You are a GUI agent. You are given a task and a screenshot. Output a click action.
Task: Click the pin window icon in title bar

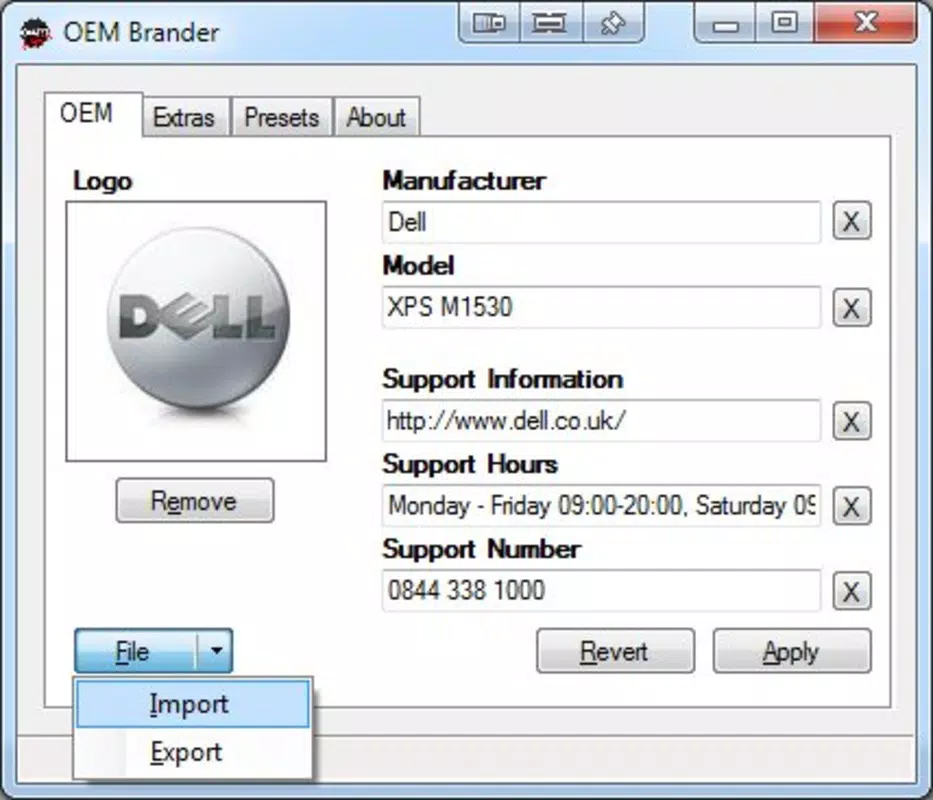pos(613,23)
